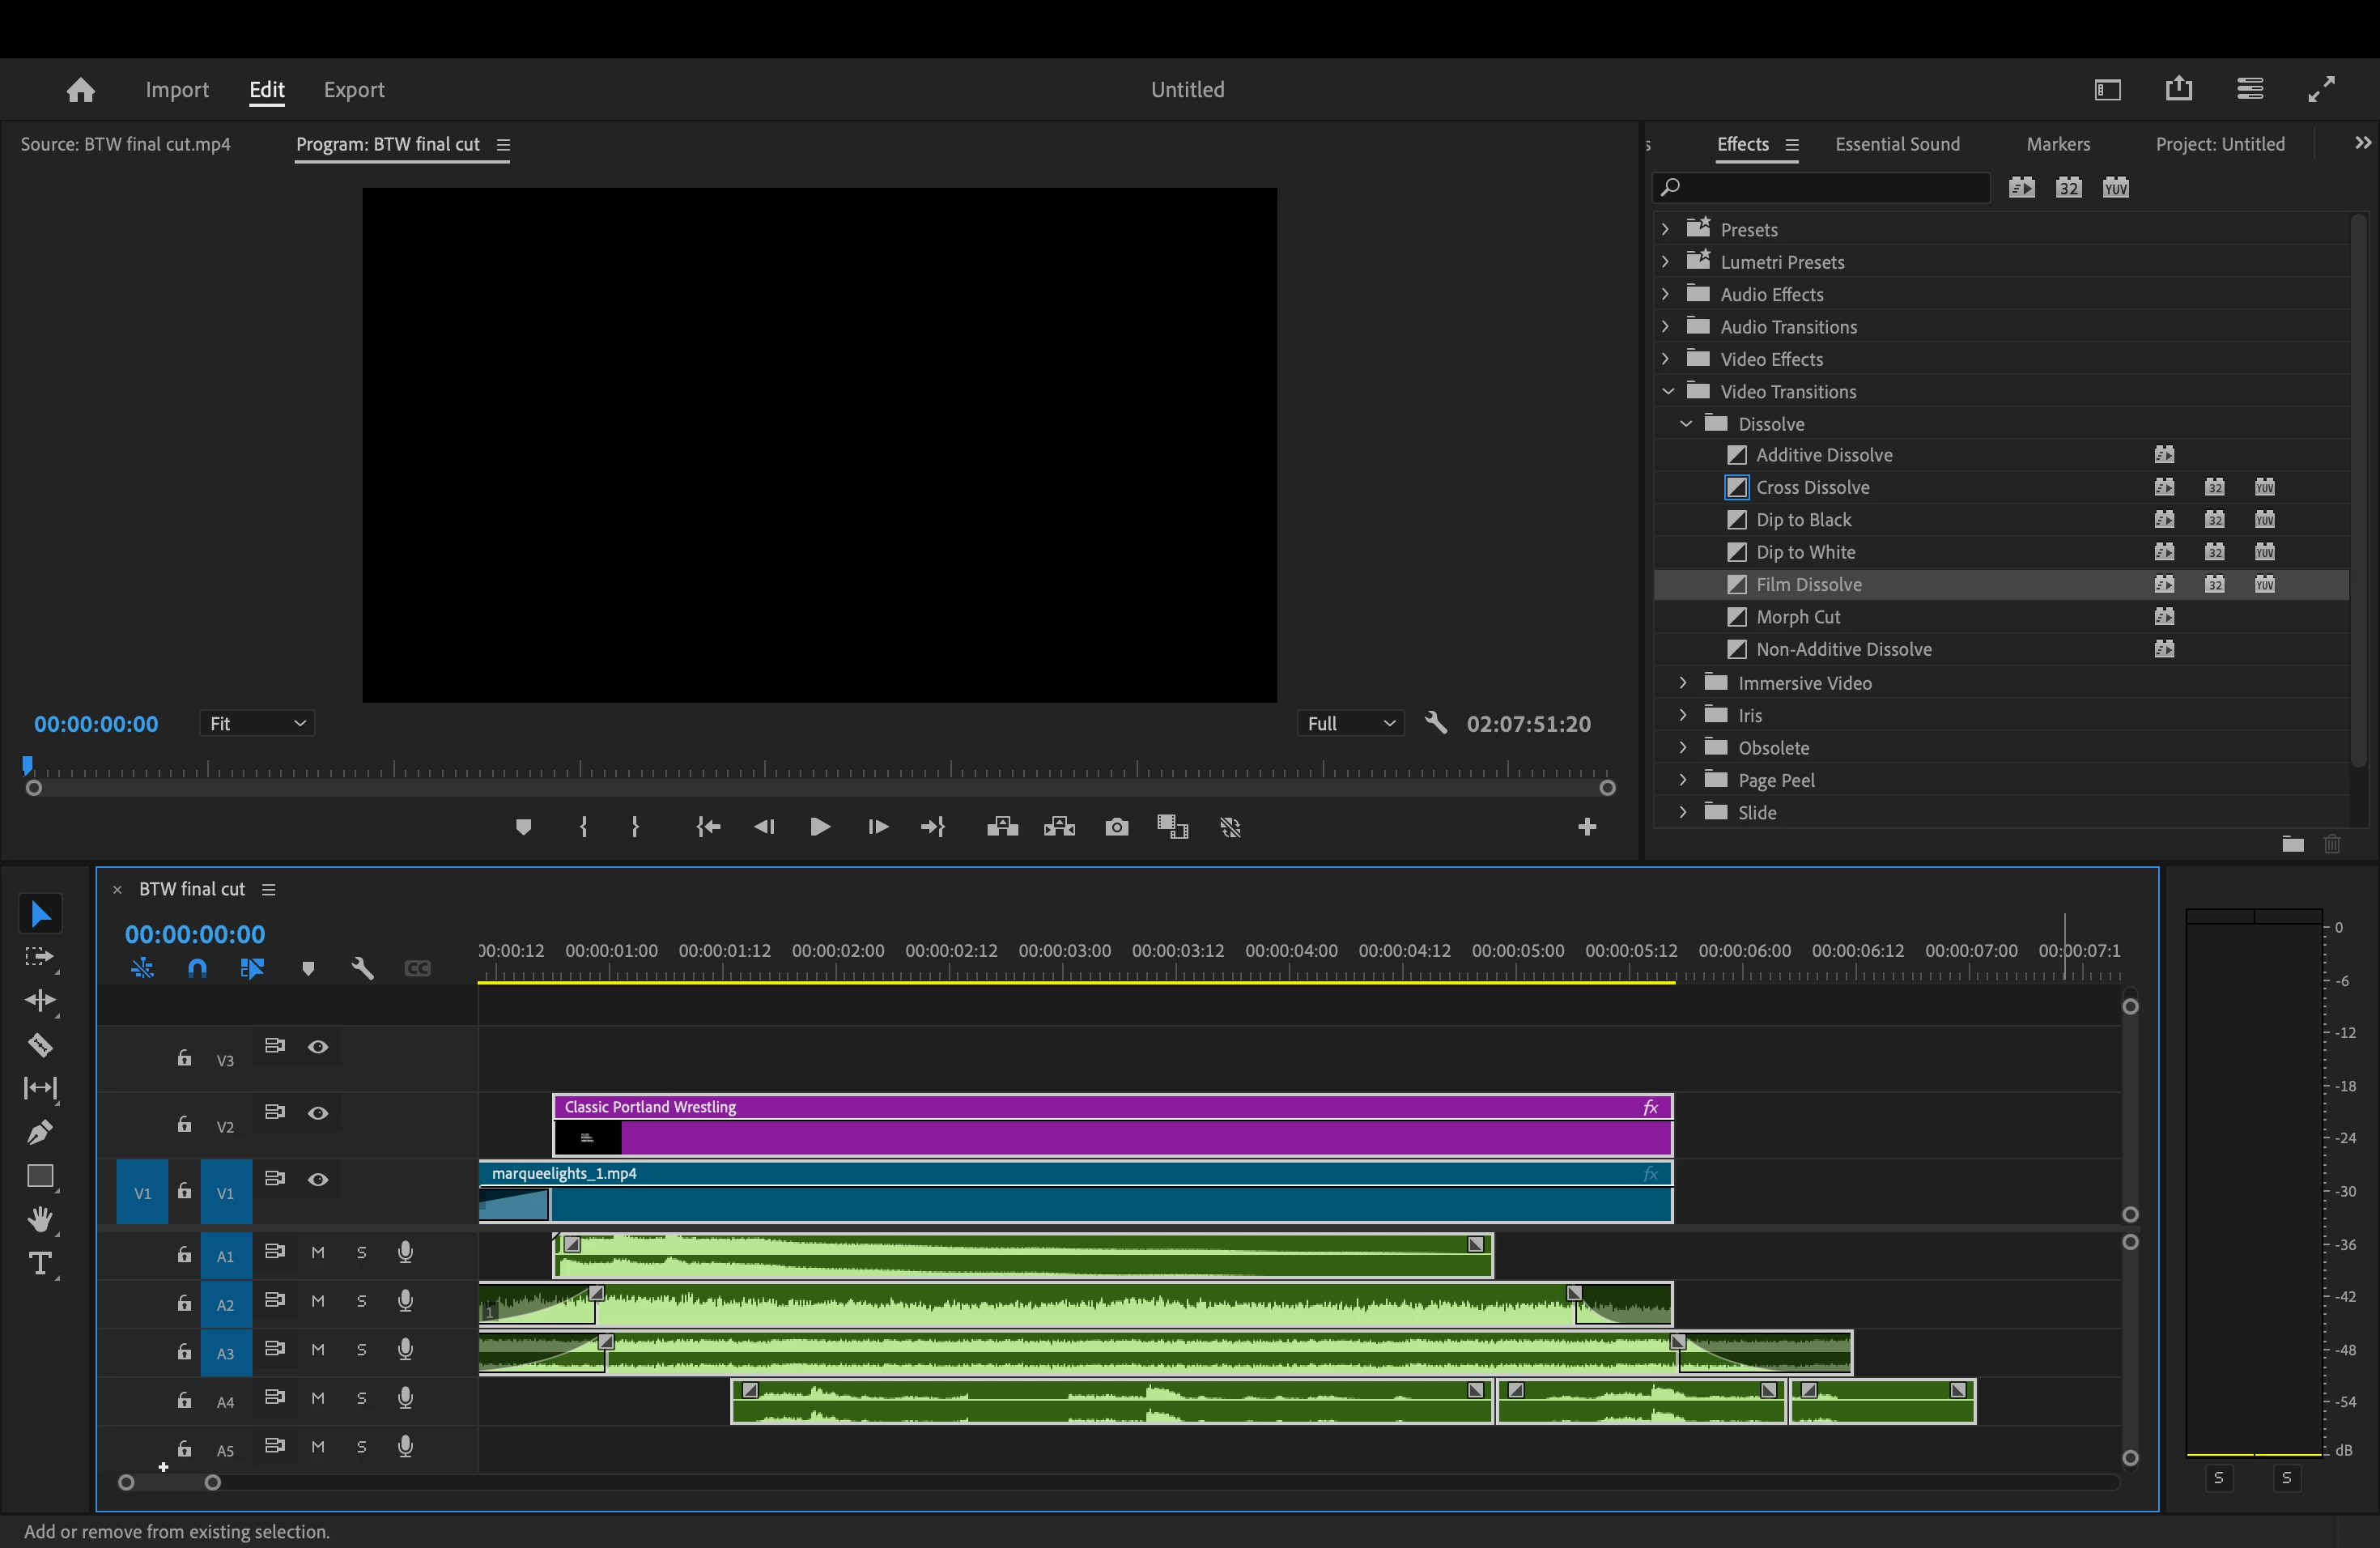Image resolution: width=2380 pixels, height=1548 pixels.
Task: Collapse the Dissolve folder
Action: pos(1685,424)
